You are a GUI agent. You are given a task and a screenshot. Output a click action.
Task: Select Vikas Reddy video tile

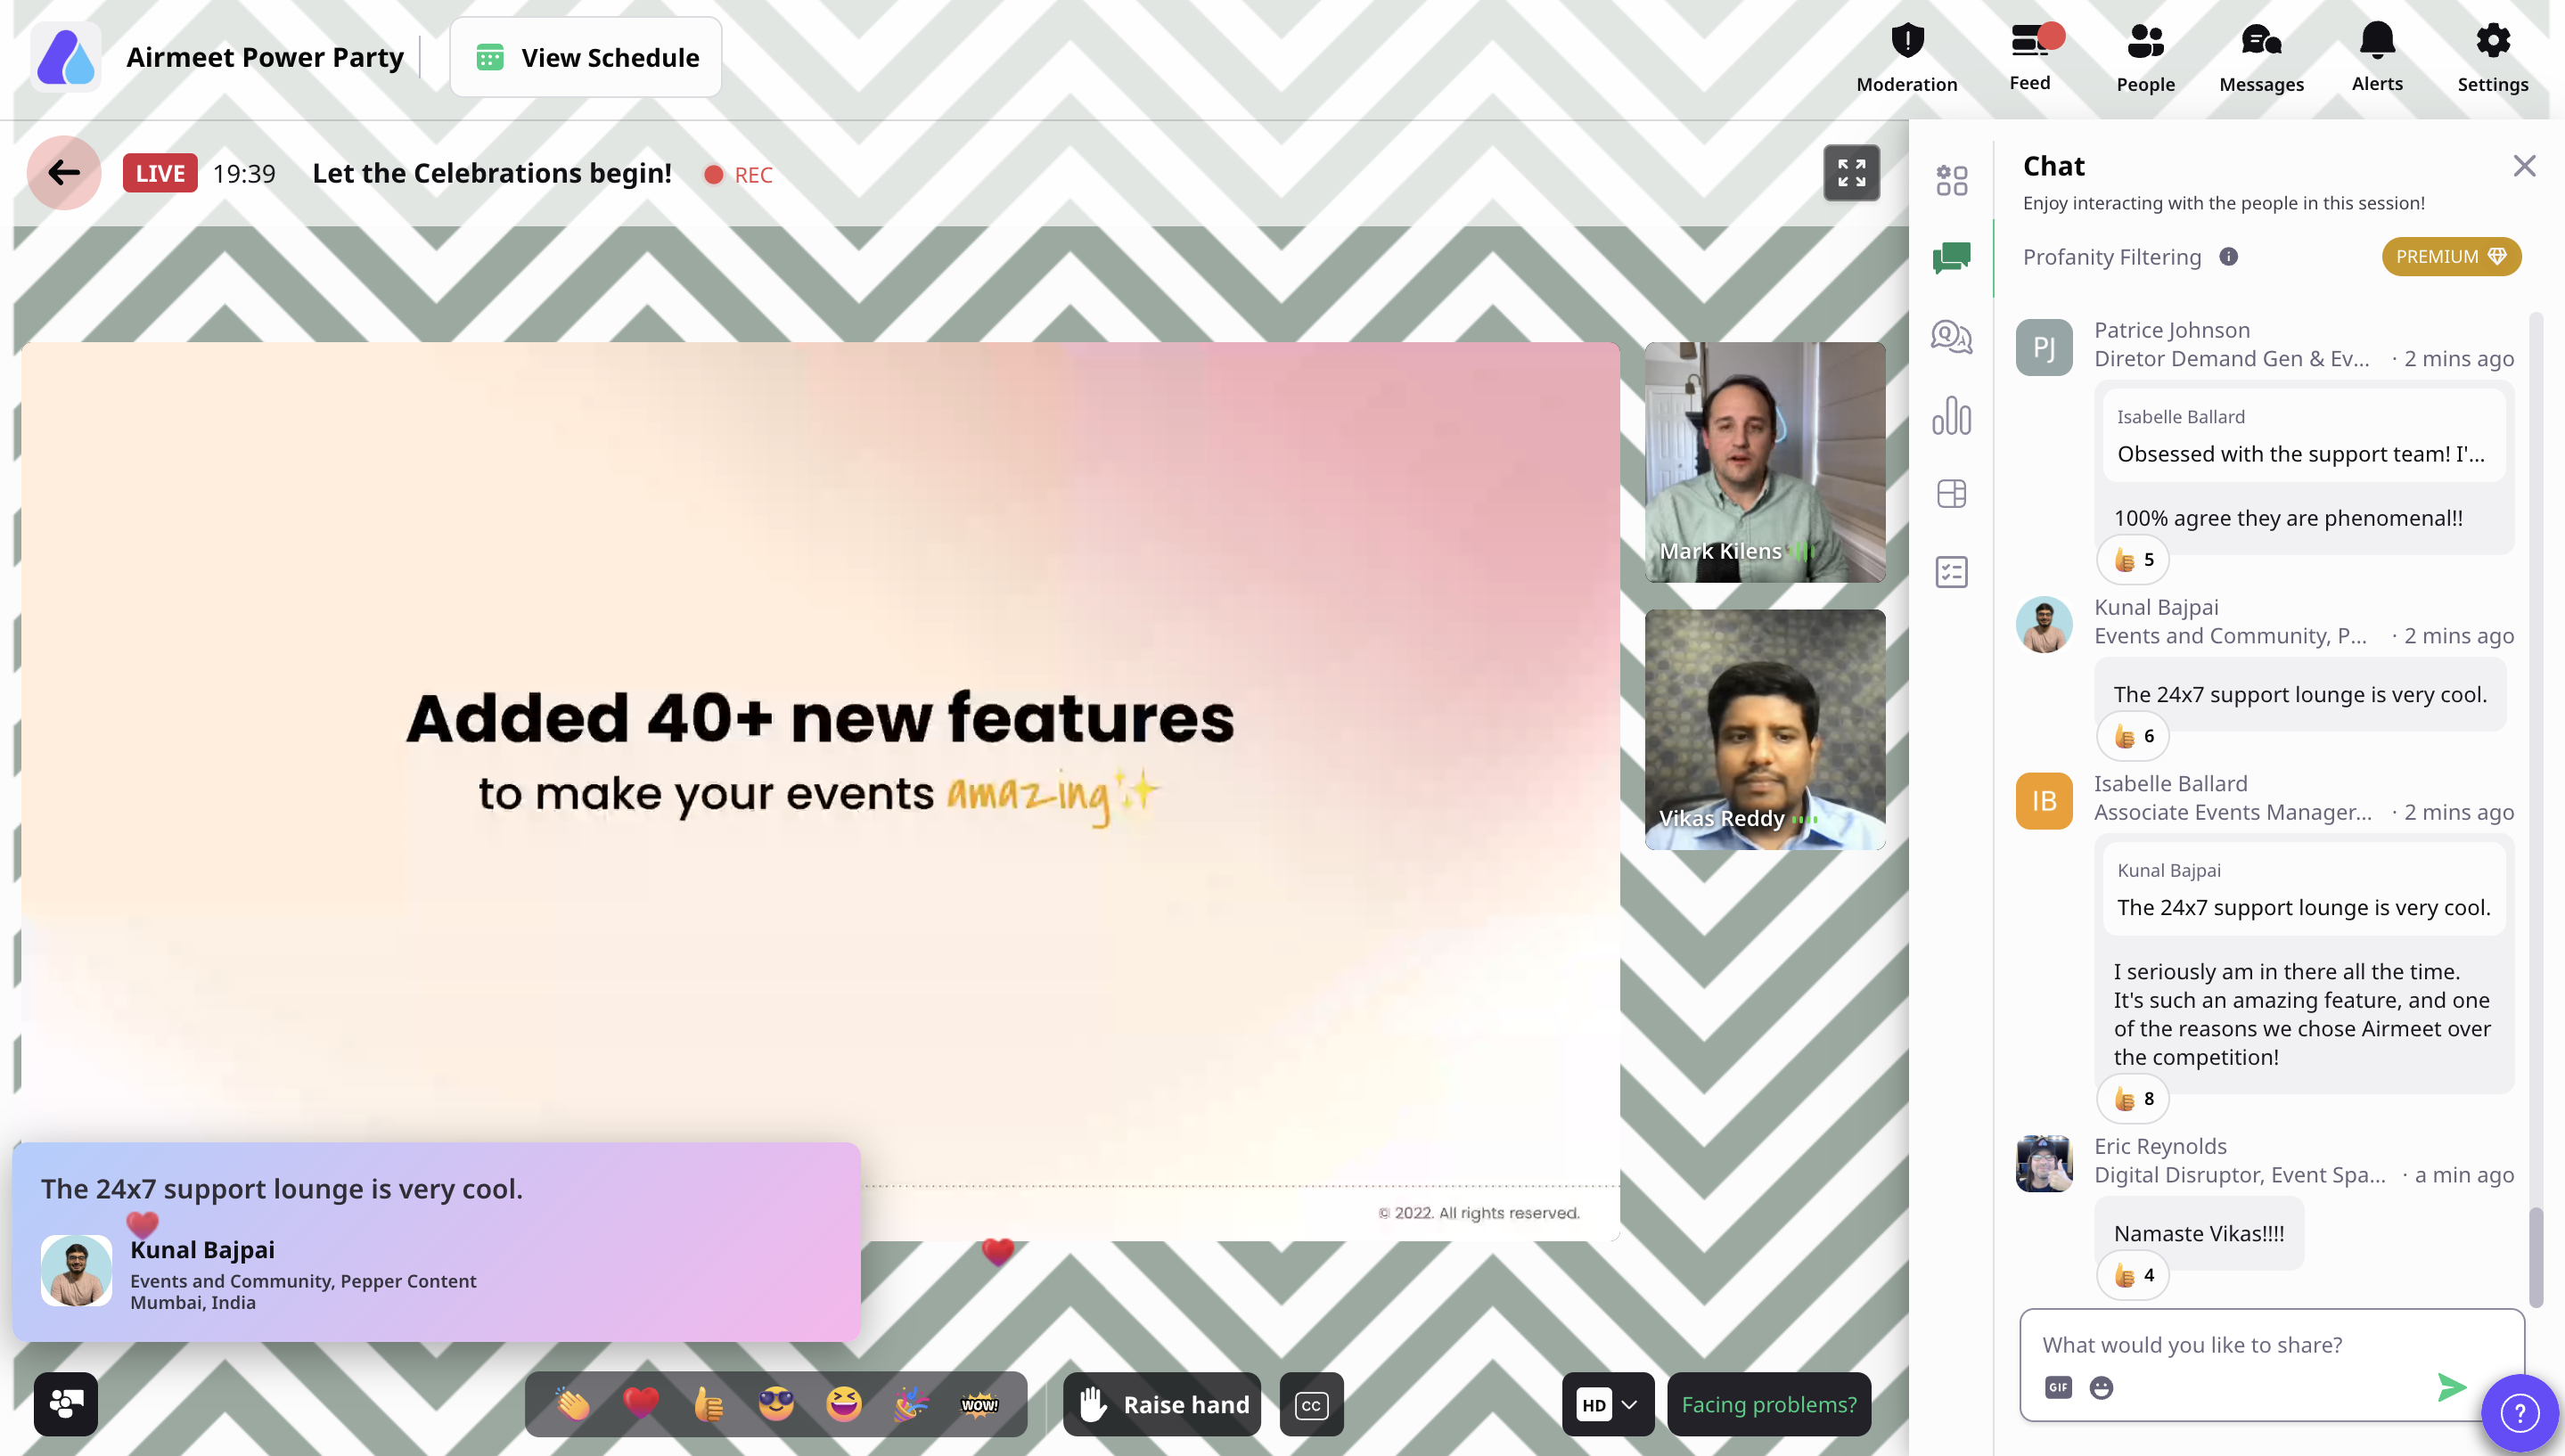point(1765,730)
